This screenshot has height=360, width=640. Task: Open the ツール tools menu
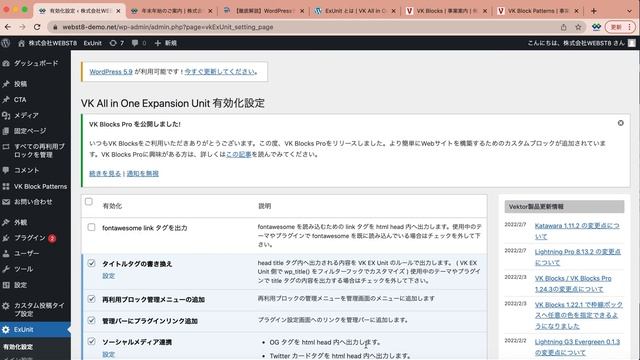point(23,269)
